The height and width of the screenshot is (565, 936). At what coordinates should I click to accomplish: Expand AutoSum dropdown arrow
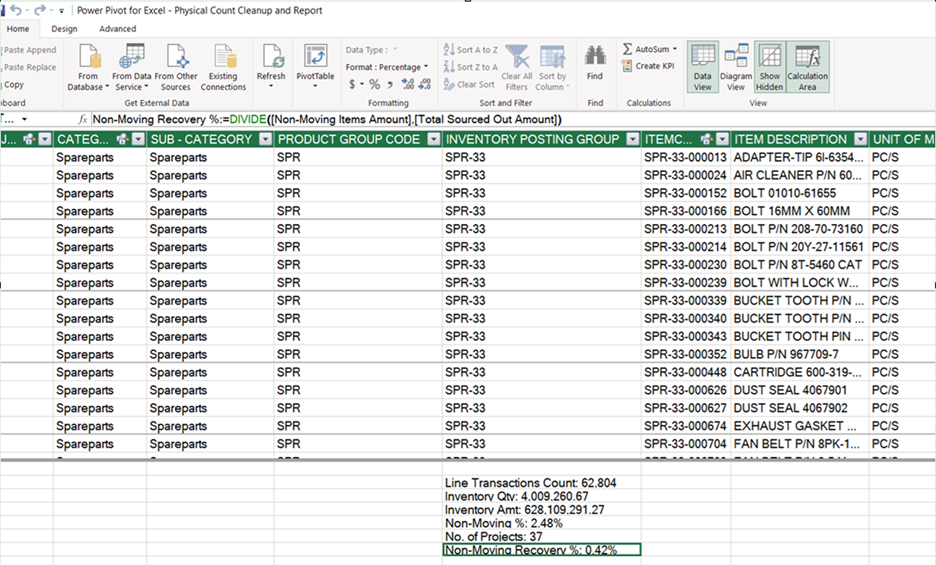coord(675,49)
